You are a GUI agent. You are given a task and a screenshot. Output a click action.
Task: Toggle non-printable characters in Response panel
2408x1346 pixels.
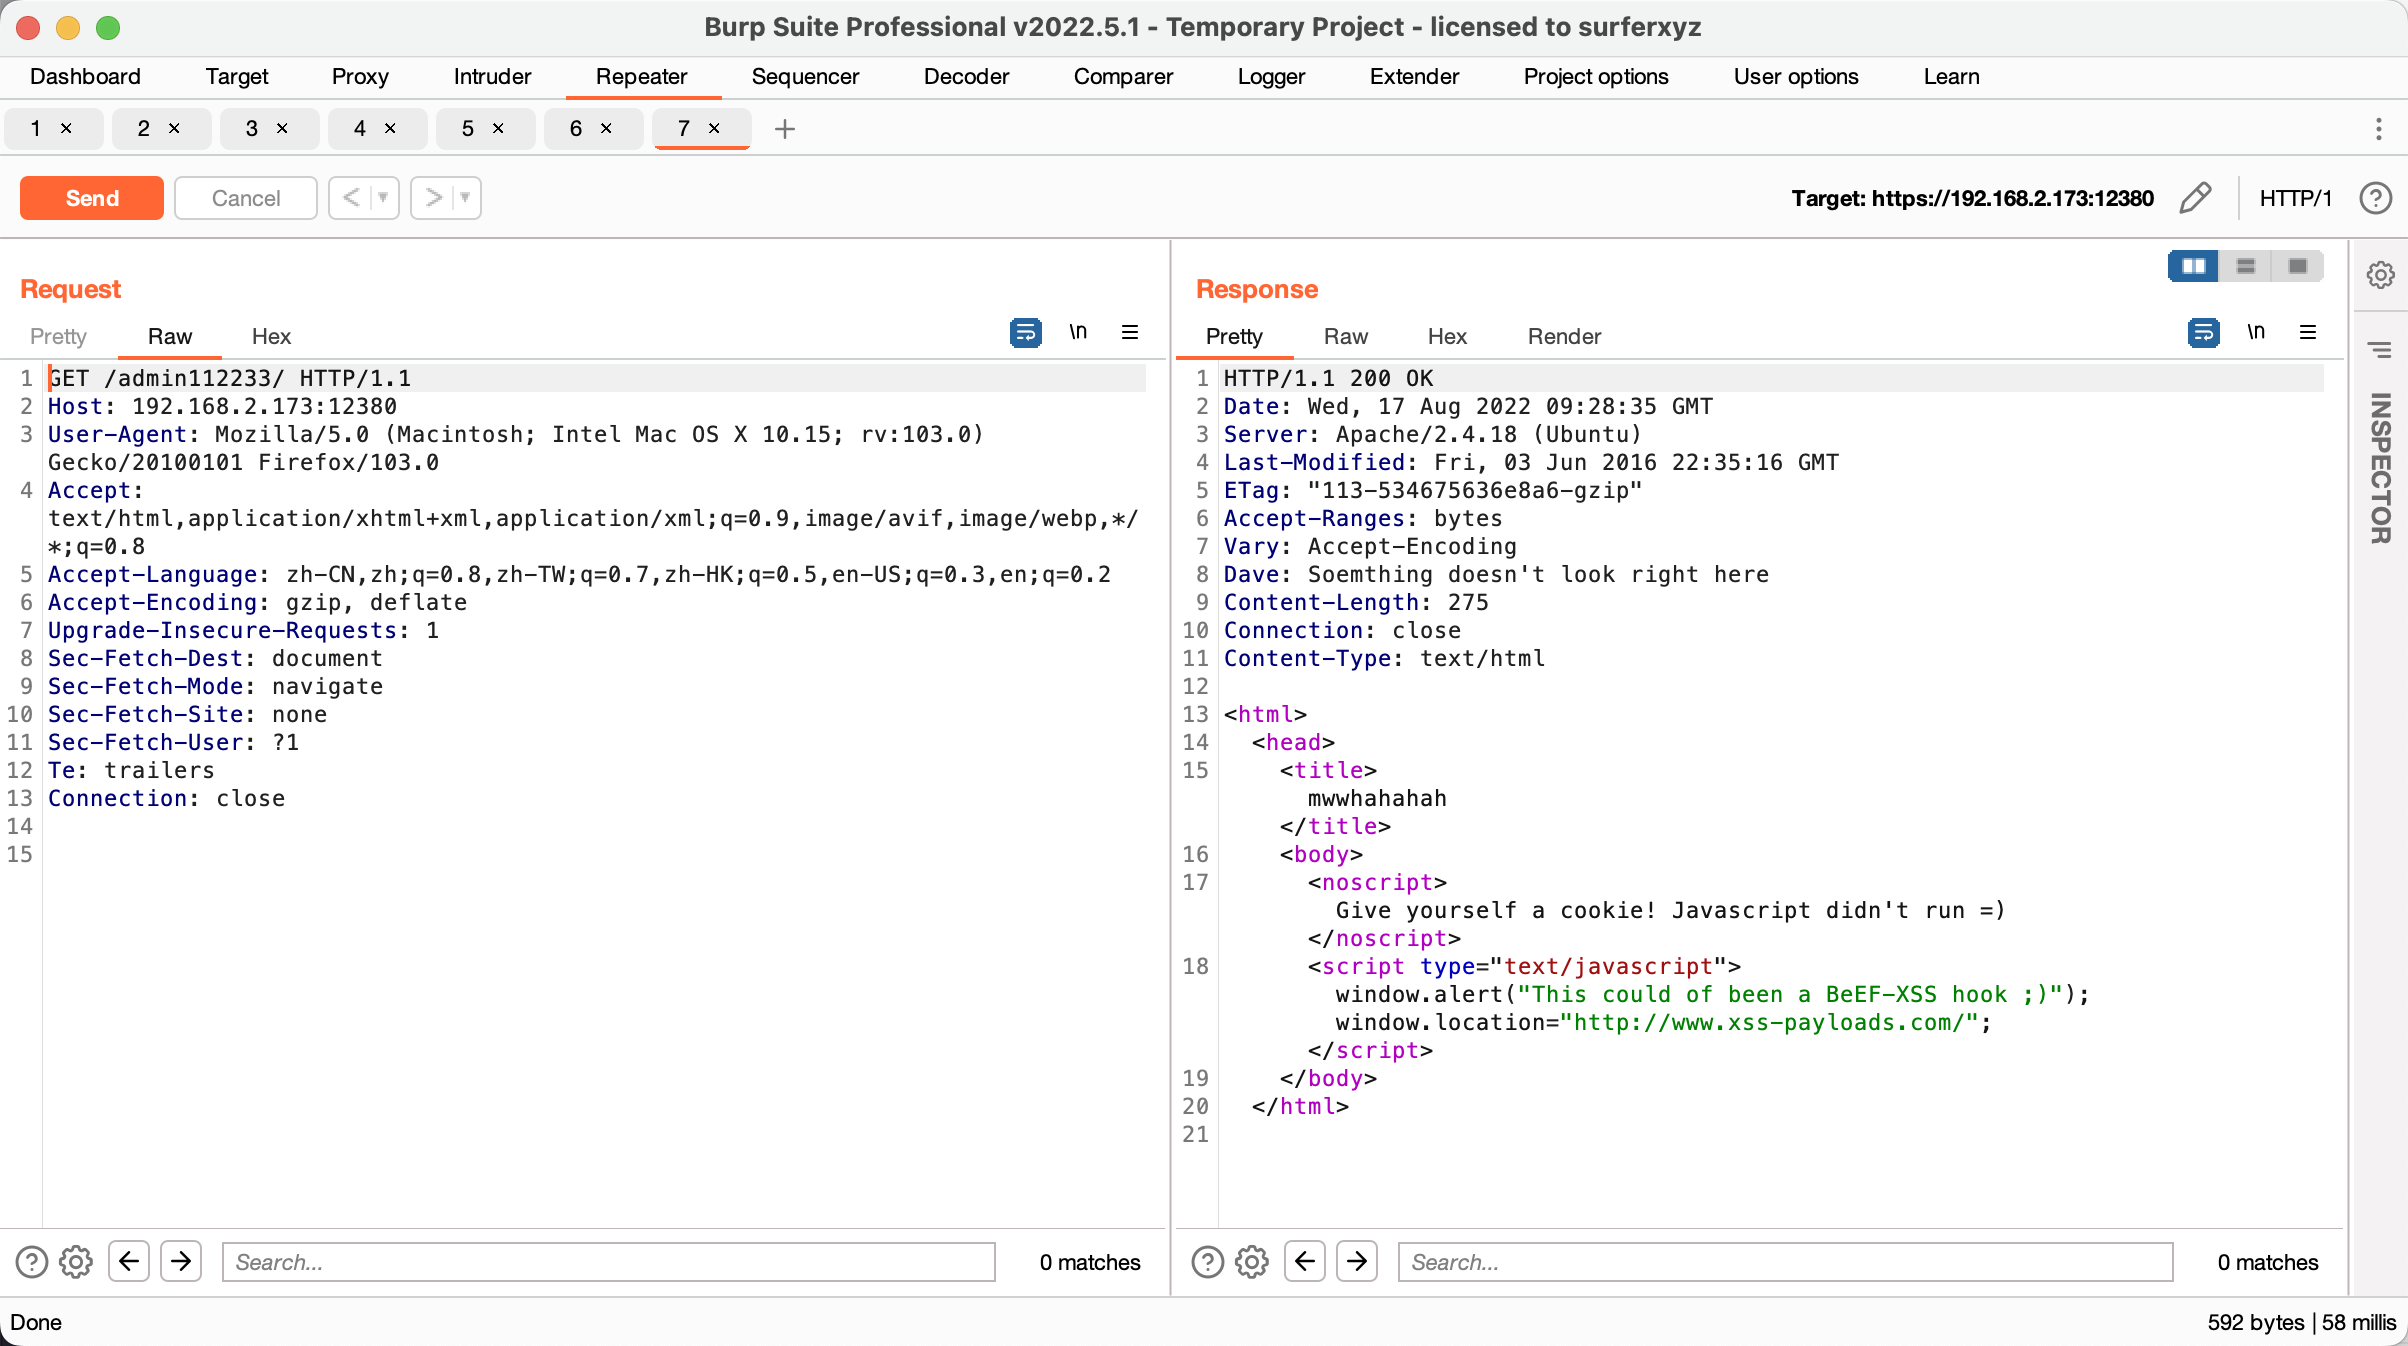pos(2256,332)
